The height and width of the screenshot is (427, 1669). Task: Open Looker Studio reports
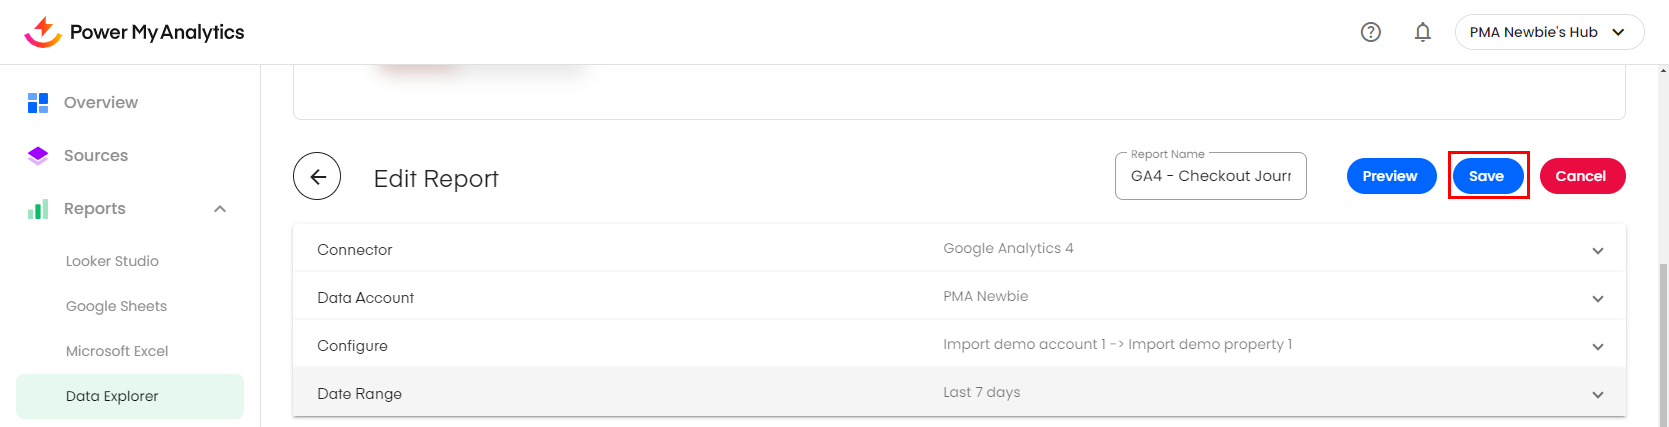112,261
